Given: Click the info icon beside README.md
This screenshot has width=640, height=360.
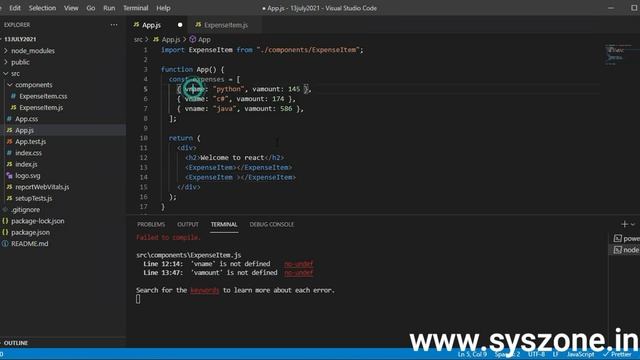Looking at the screenshot, I should [x=5, y=244].
